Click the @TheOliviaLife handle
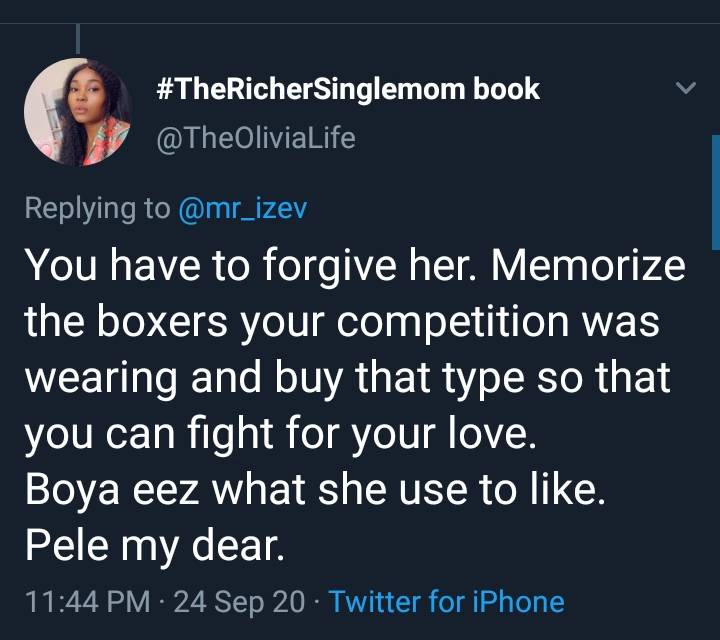 (x=257, y=138)
